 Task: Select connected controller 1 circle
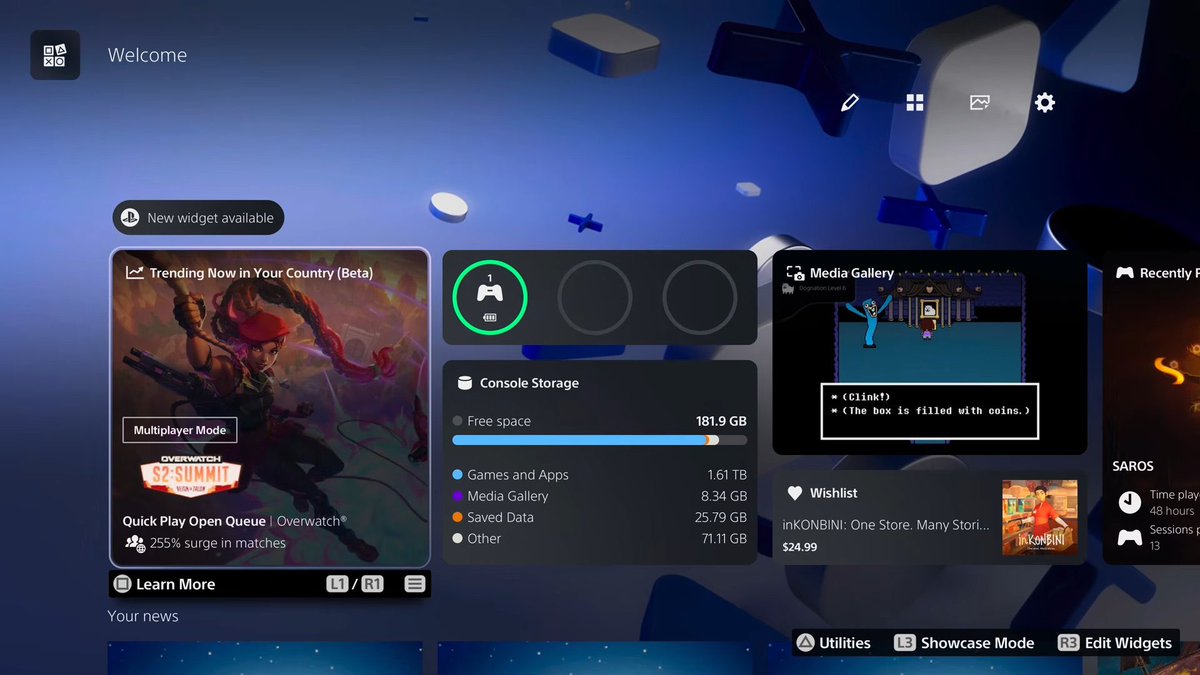(490, 297)
